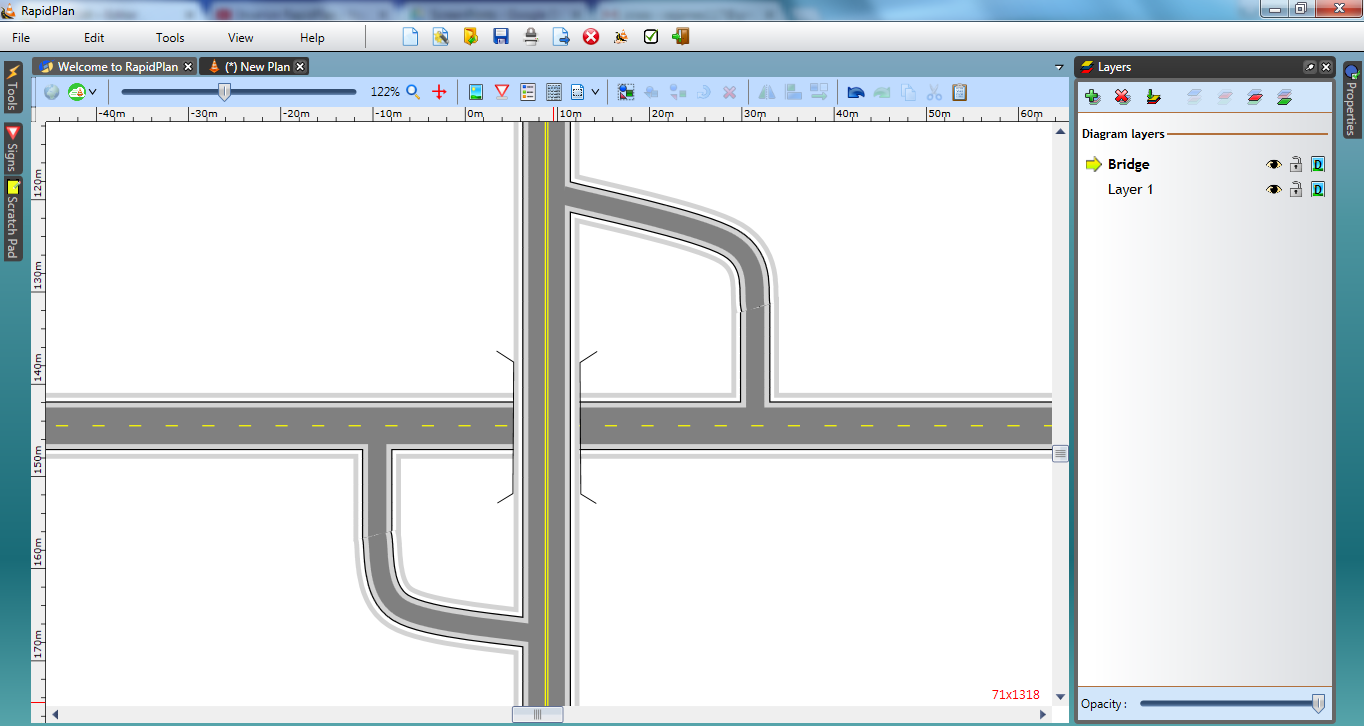Open the File menu
The width and height of the screenshot is (1364, 726).
[x=21, y=38]
